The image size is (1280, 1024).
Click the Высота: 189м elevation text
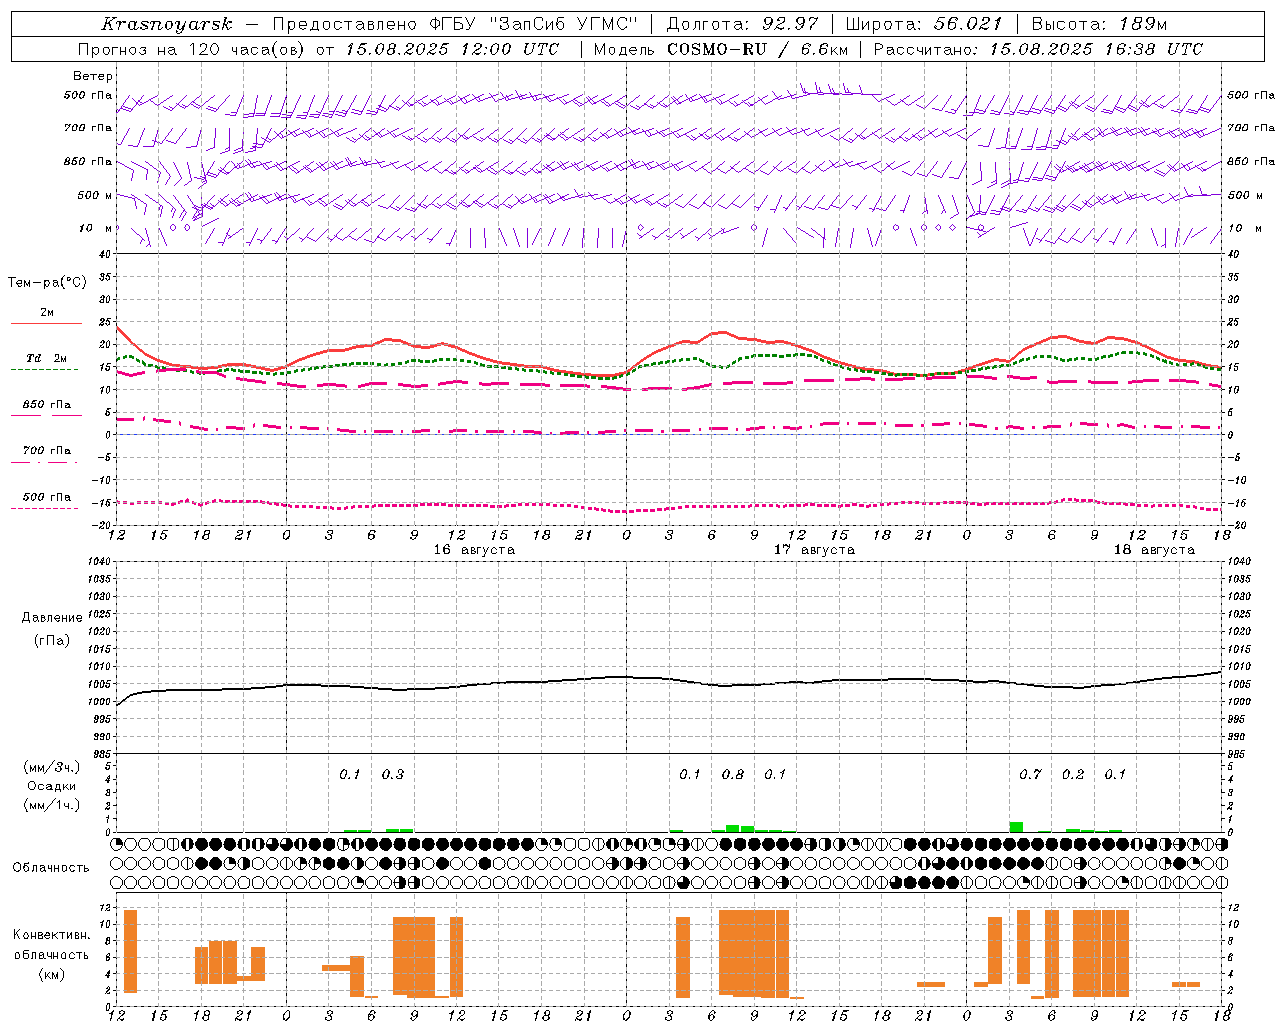coord(1099,24)
